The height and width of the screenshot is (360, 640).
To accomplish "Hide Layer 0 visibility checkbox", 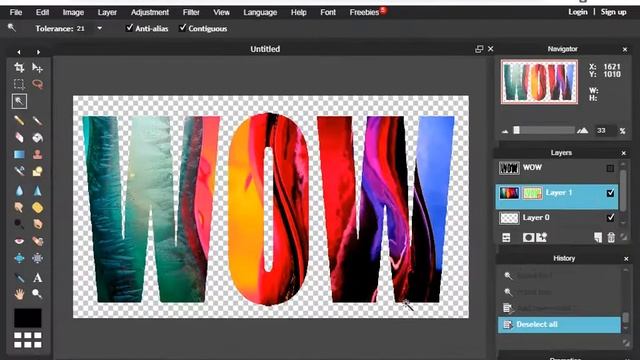I will [611, 218].
